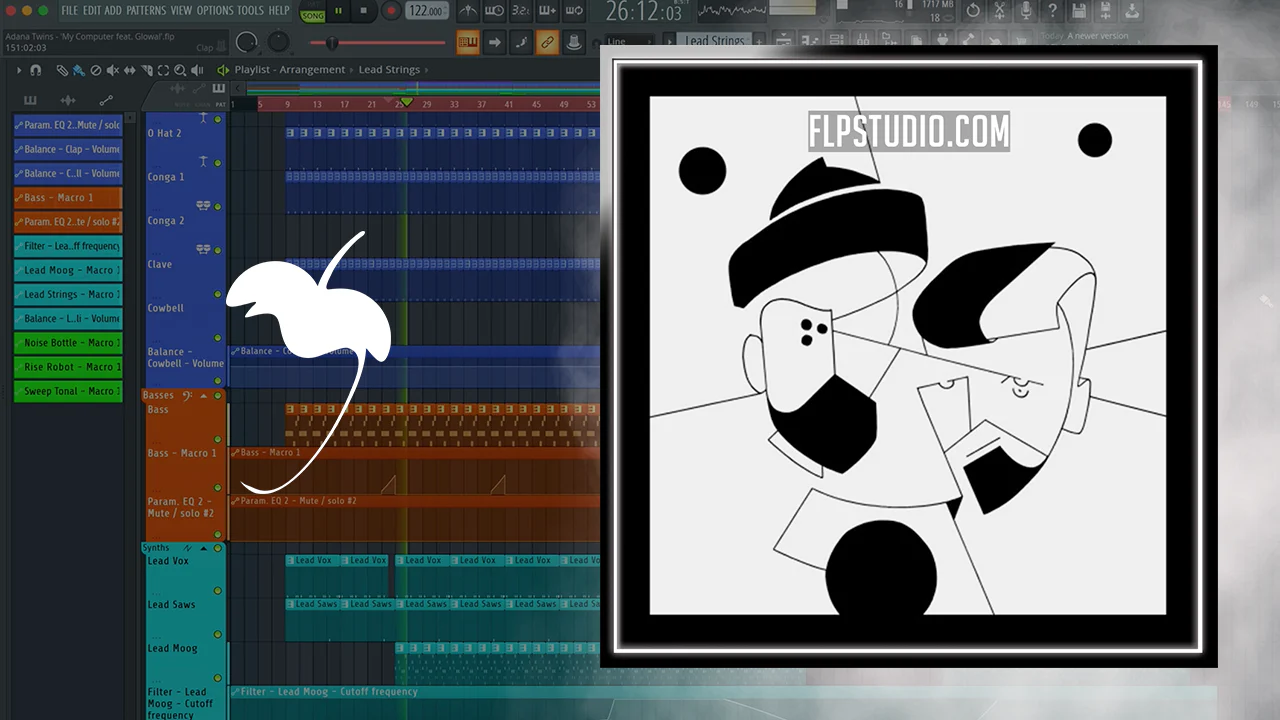The image size is (1280, 720).
Task: Save the project with the floppy icon
Action: point(1079,12)
